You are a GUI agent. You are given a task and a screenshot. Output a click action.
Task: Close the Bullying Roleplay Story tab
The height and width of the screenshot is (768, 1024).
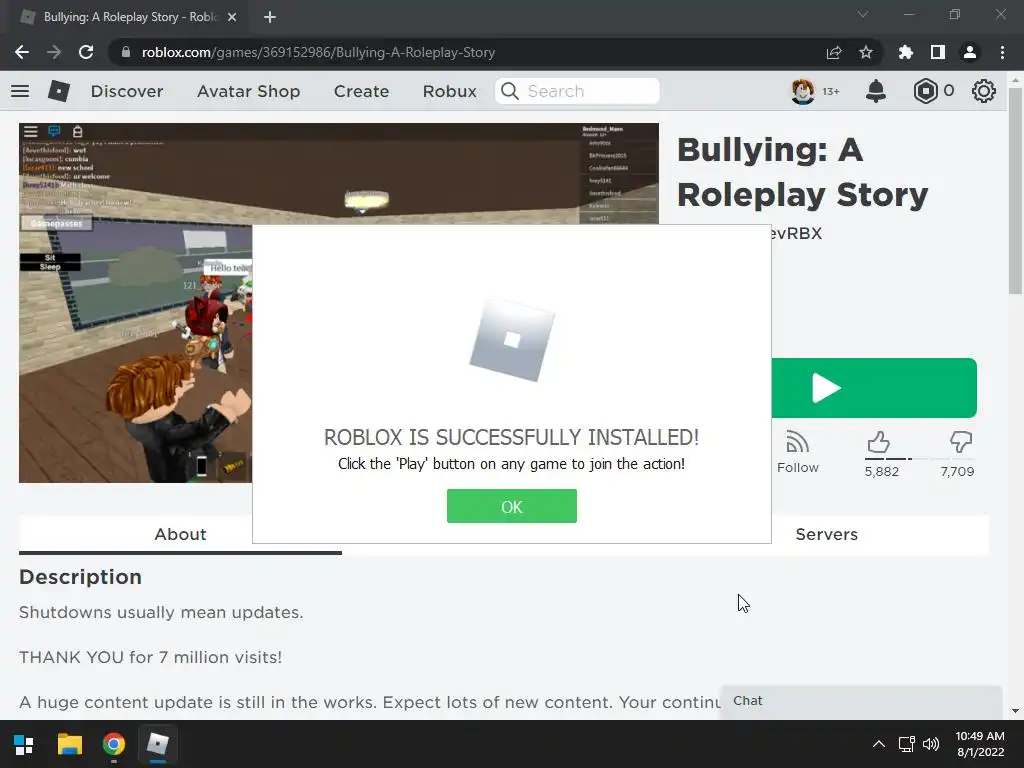pos(232,17)
